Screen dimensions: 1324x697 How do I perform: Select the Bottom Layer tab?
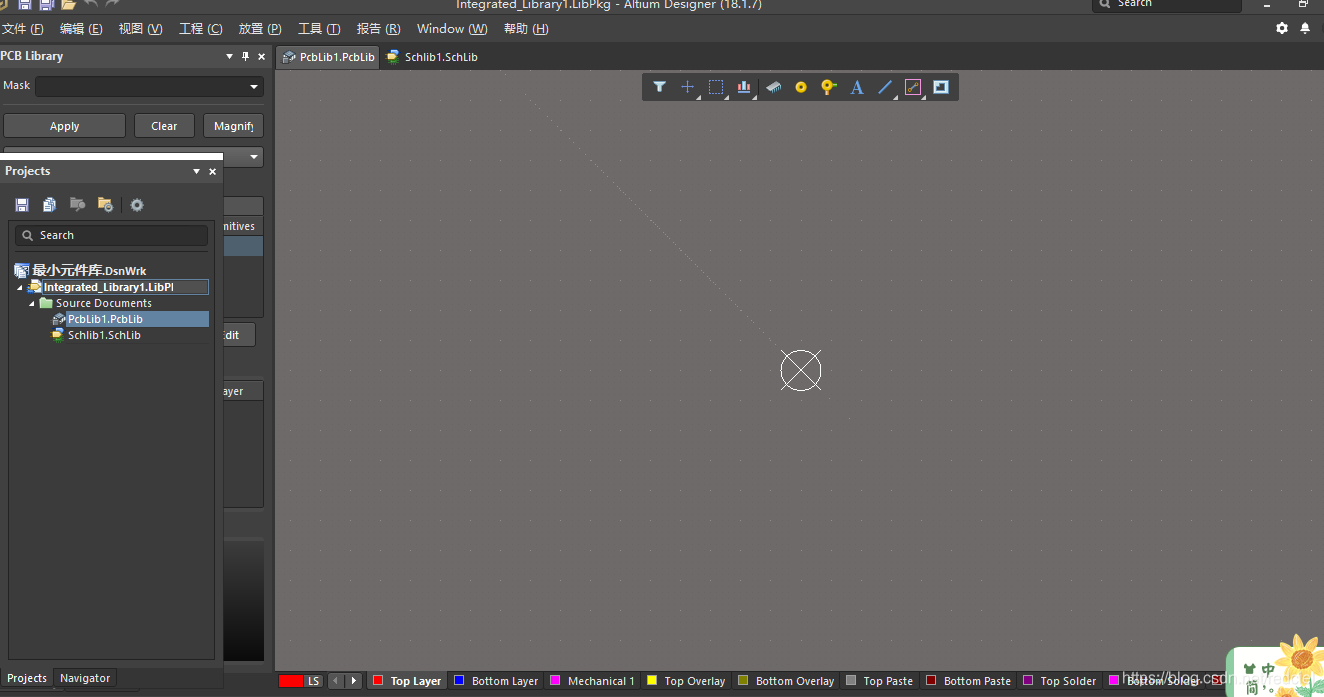pos(496,681)
